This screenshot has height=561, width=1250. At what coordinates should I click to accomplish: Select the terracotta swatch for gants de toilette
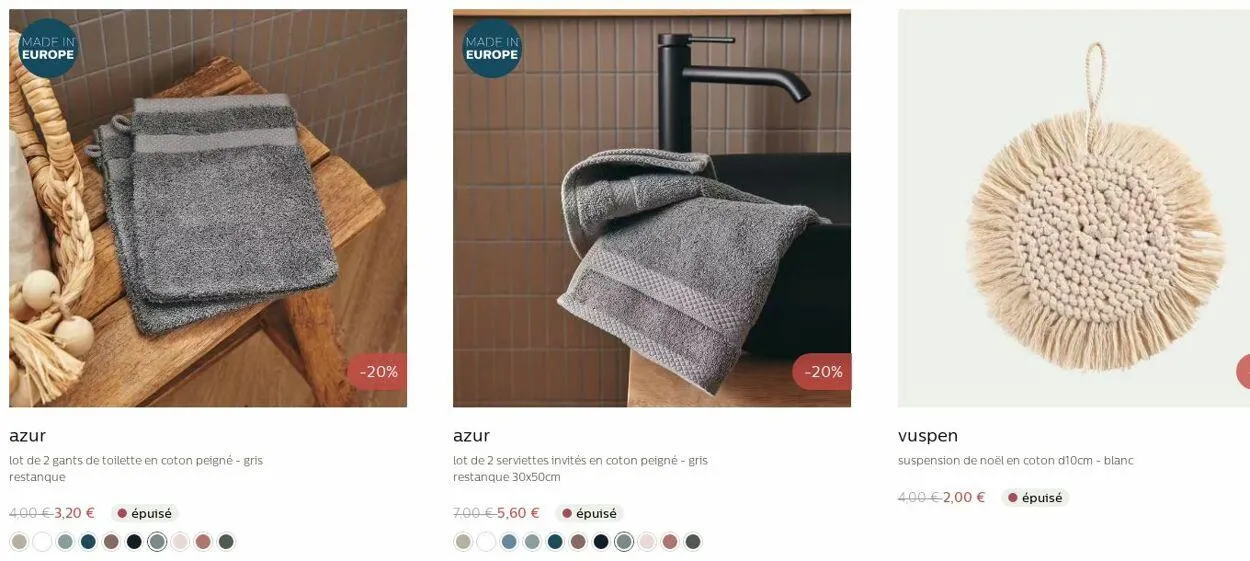tap(203, 542)
